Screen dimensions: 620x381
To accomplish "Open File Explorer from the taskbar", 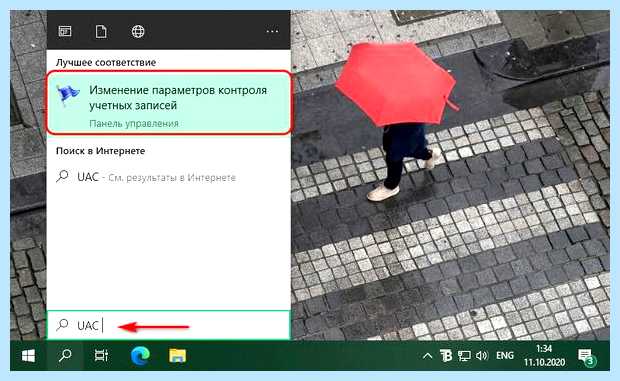I will (x=178, y=356).
